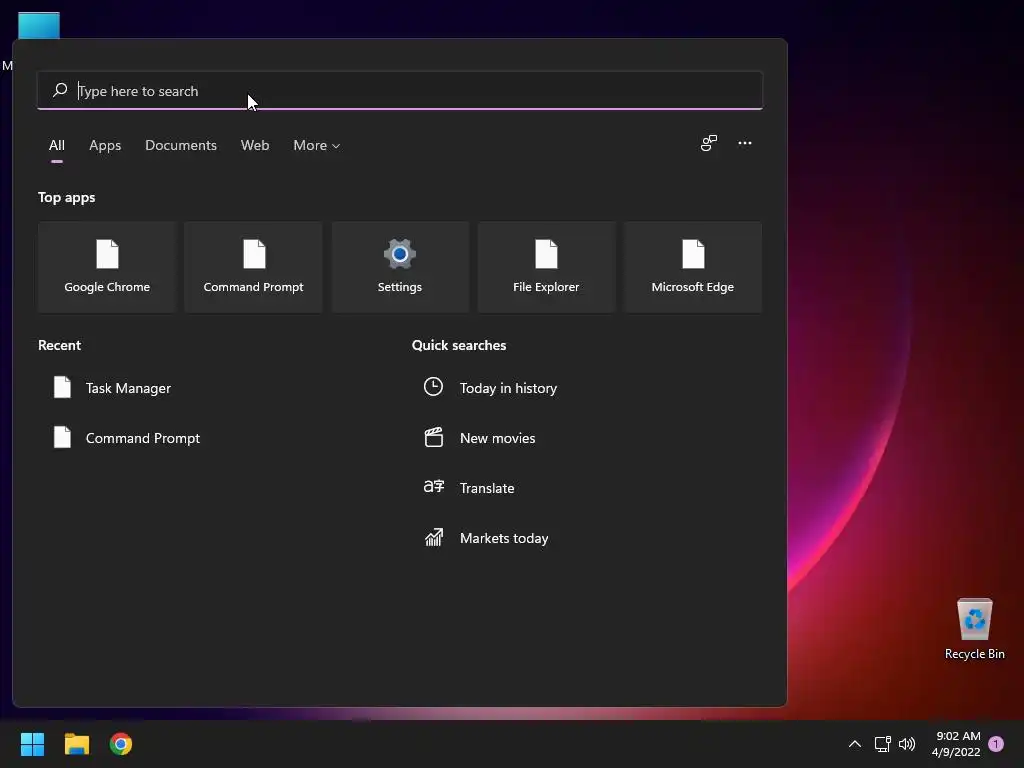The width and height of the screenshot is (1024, 768).
Task: Select the Recycle Bin desktop icon
Action: (974, 629)
